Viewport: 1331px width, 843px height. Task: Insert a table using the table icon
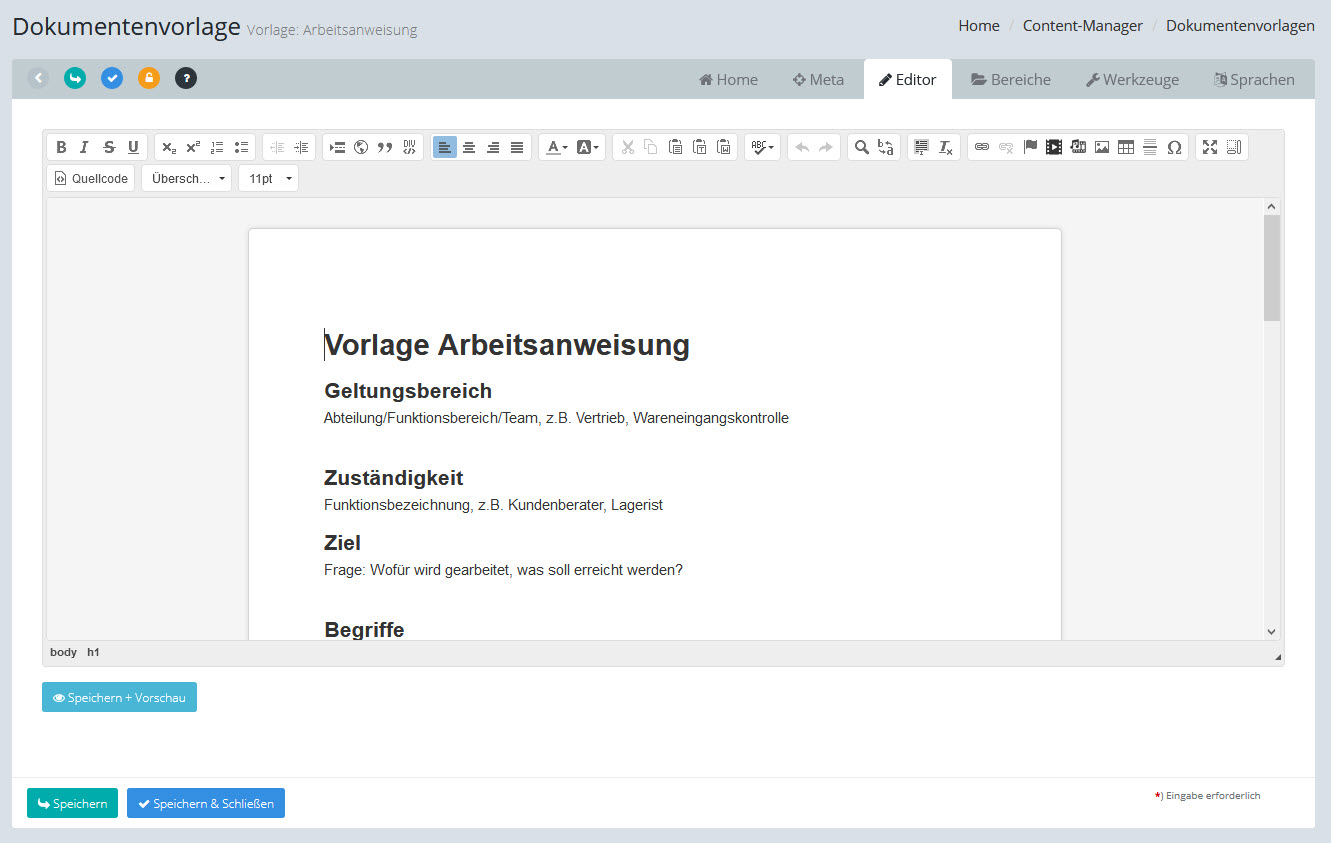pos(1126,147)
